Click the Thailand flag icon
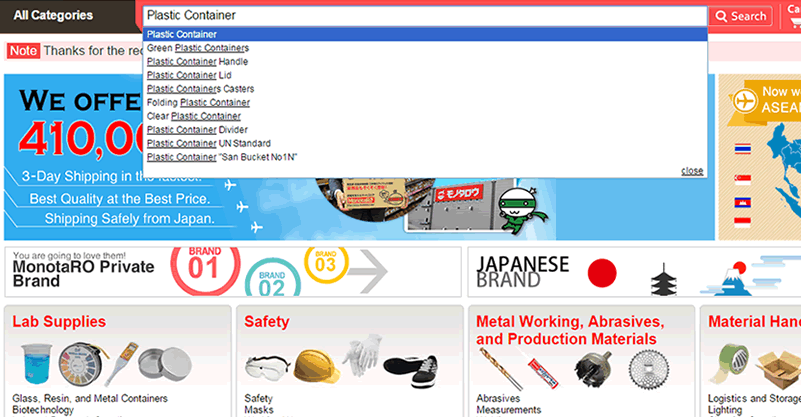The image size is (801, 417). click(743, 149)
